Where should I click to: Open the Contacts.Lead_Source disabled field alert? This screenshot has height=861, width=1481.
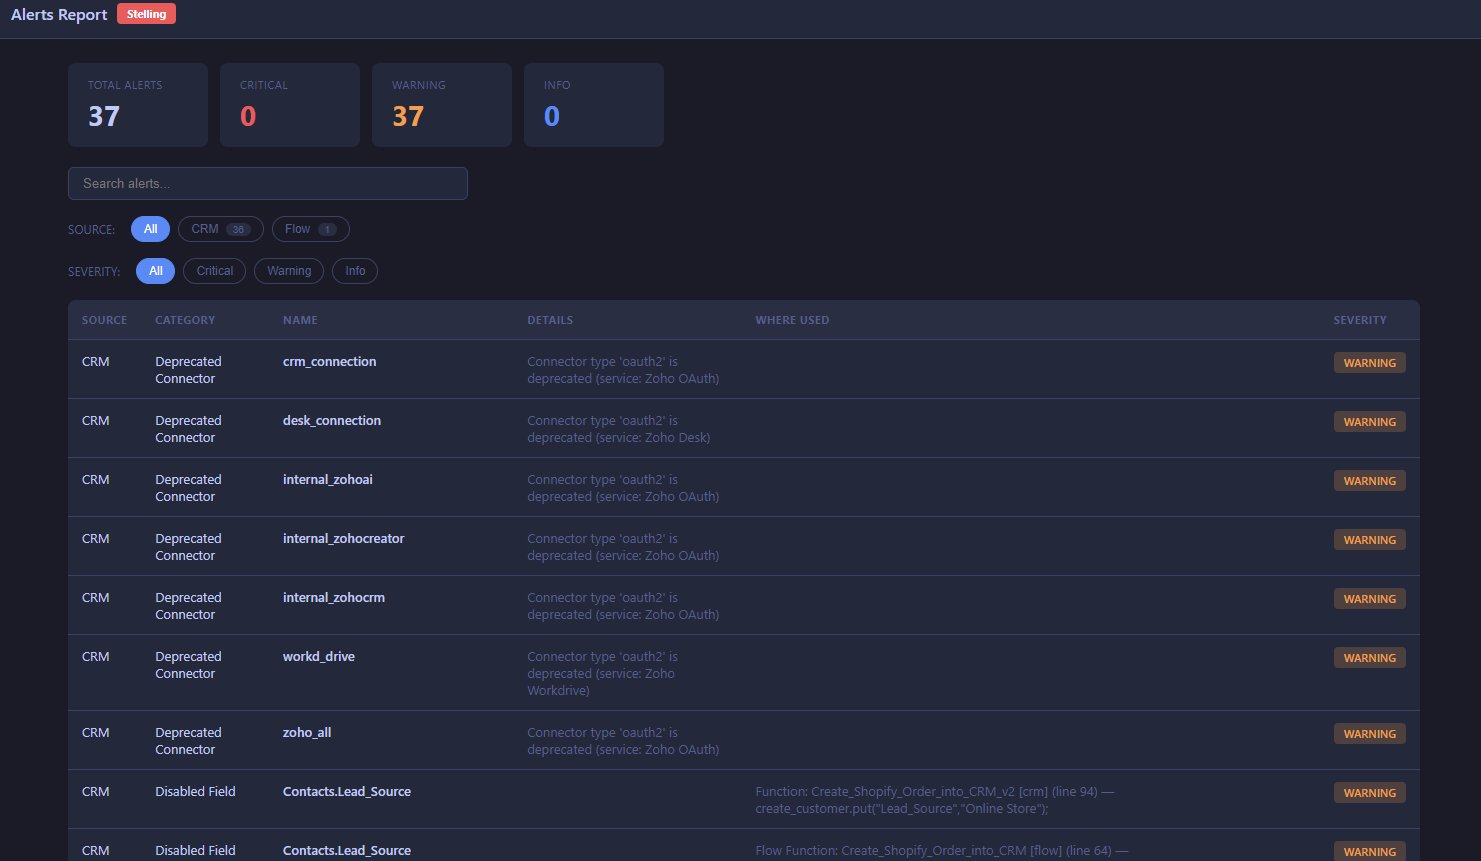[347, 791]
